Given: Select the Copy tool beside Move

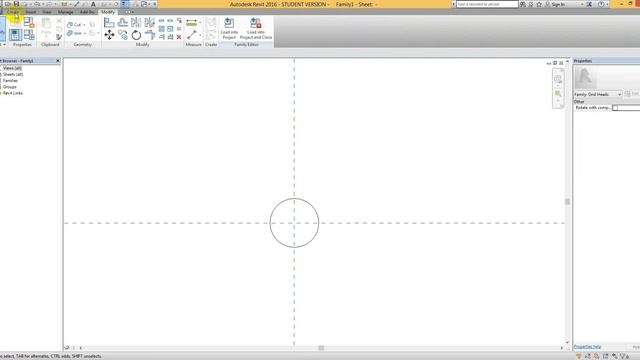Looking at the screenshot, I should [123, 35].
